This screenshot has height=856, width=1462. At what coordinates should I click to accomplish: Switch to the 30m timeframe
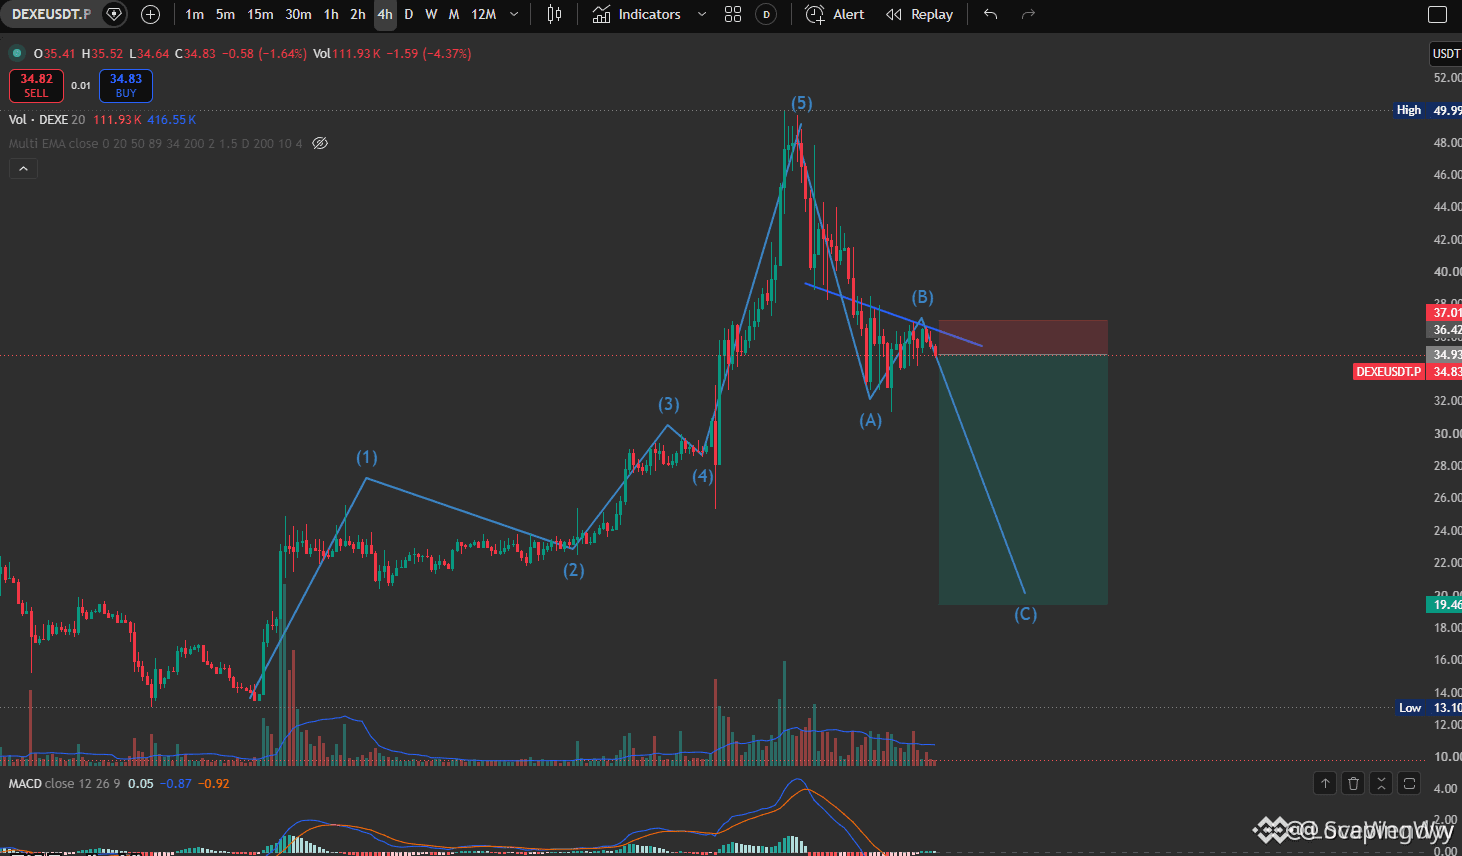point(298,14)
